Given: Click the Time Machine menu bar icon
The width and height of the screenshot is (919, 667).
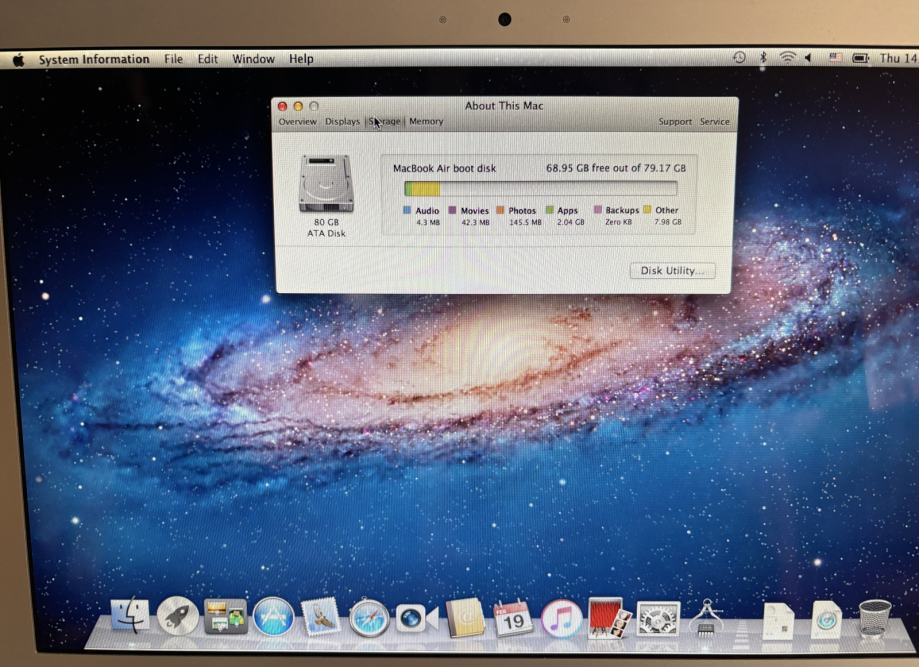Looking at the screenshot, I should tap(739, 57).
